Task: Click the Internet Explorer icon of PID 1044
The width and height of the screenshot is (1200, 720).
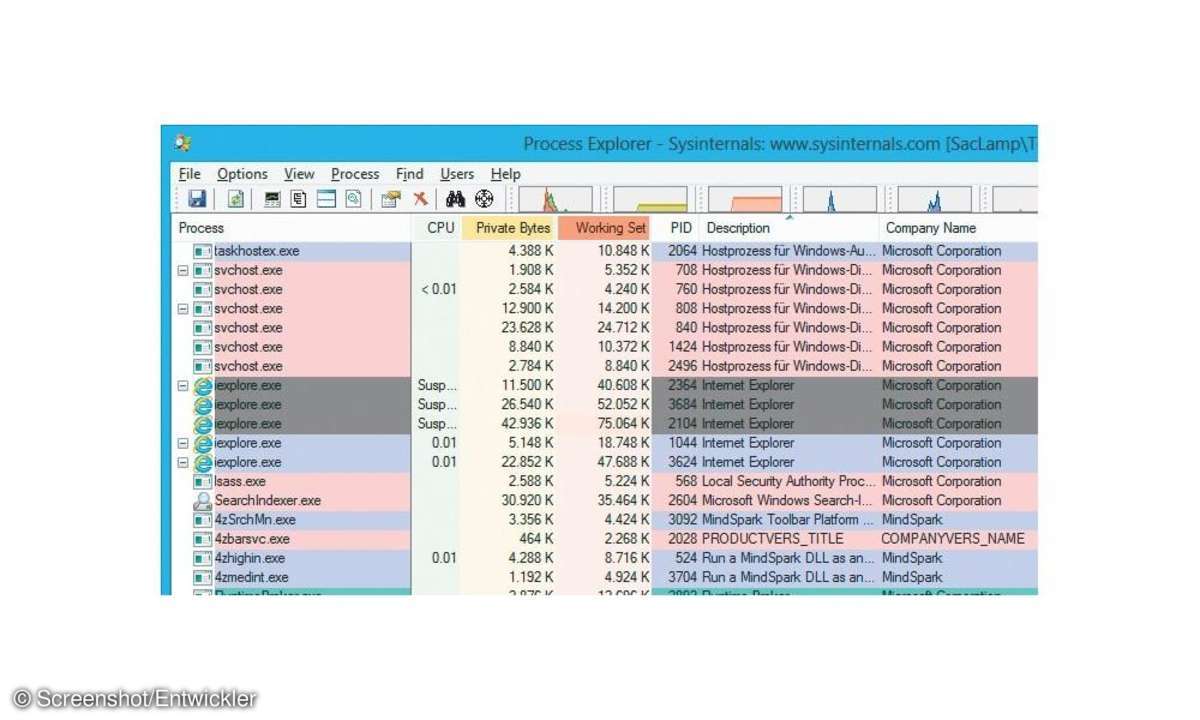Action: point(203,443)
